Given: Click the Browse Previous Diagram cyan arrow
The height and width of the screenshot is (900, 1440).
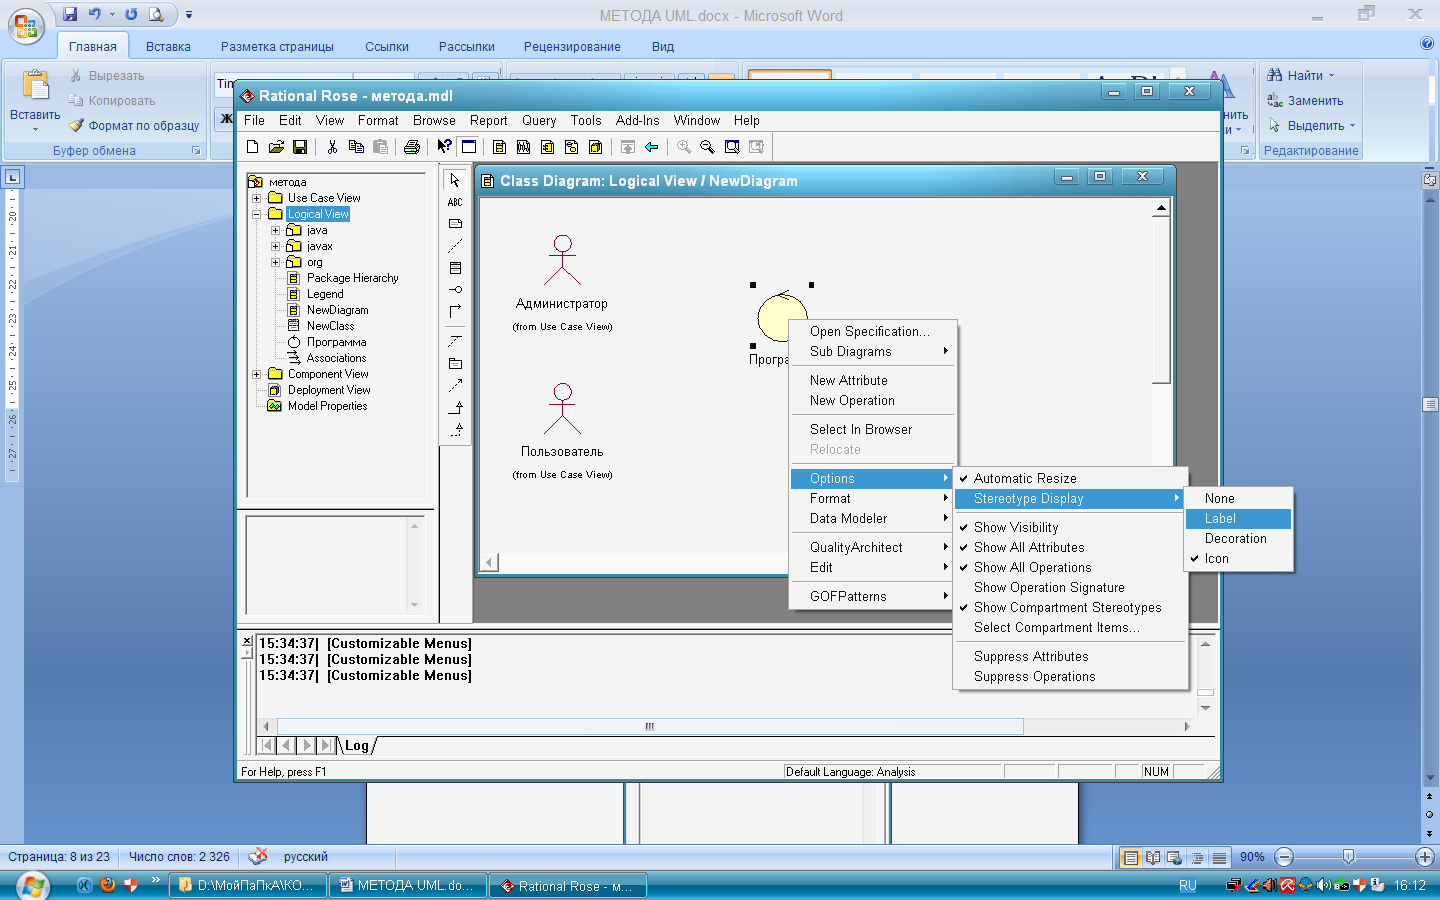Looking at the screenshot, I should [x=651, y=147].
